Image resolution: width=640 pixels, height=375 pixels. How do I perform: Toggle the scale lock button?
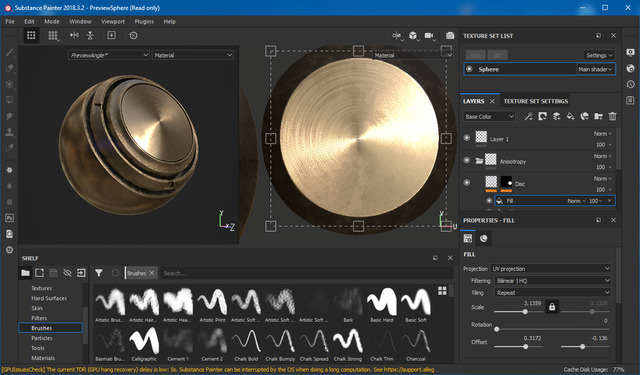coord(552,307)
